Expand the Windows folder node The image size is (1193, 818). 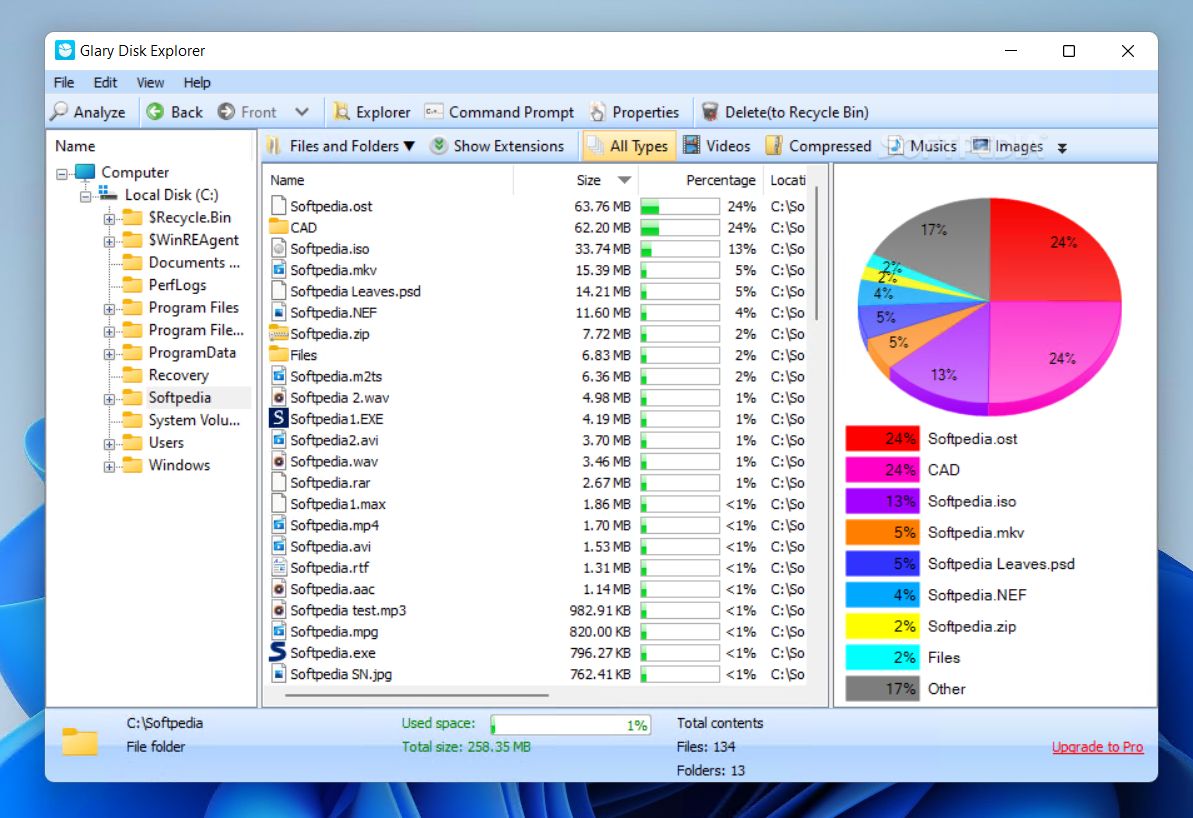coord(109,467)
